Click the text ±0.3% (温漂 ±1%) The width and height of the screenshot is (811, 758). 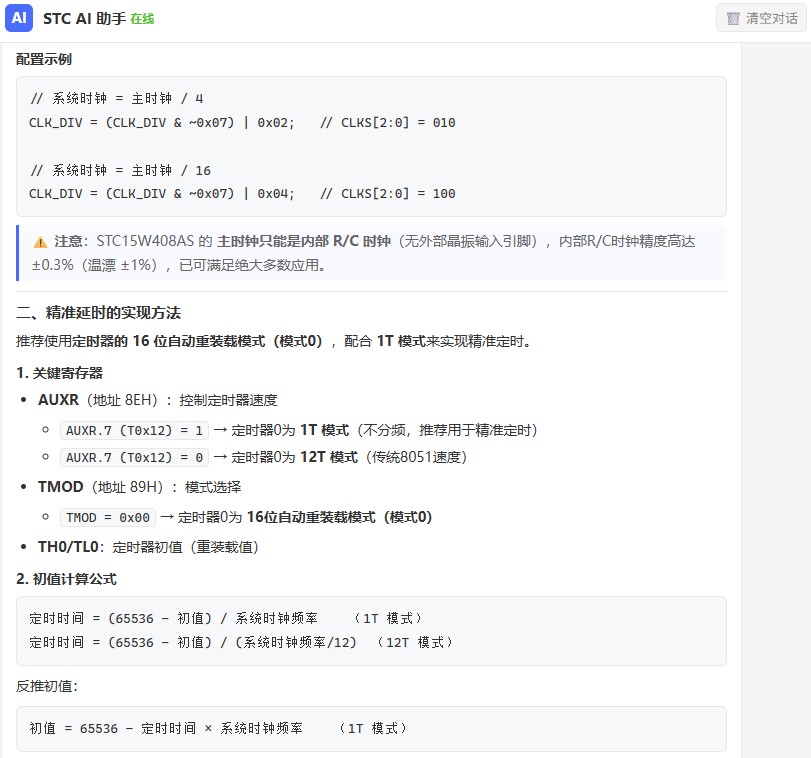94,265
